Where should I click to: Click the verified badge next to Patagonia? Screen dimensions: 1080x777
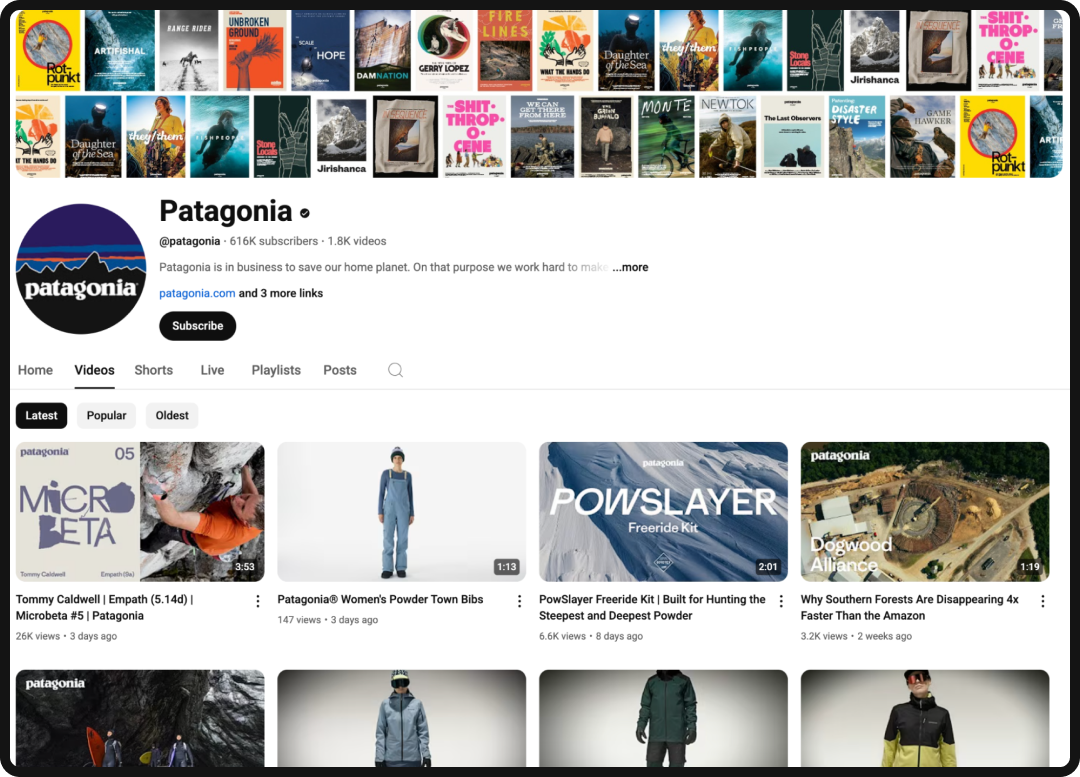pyautogui.click(x=305, y=213)
